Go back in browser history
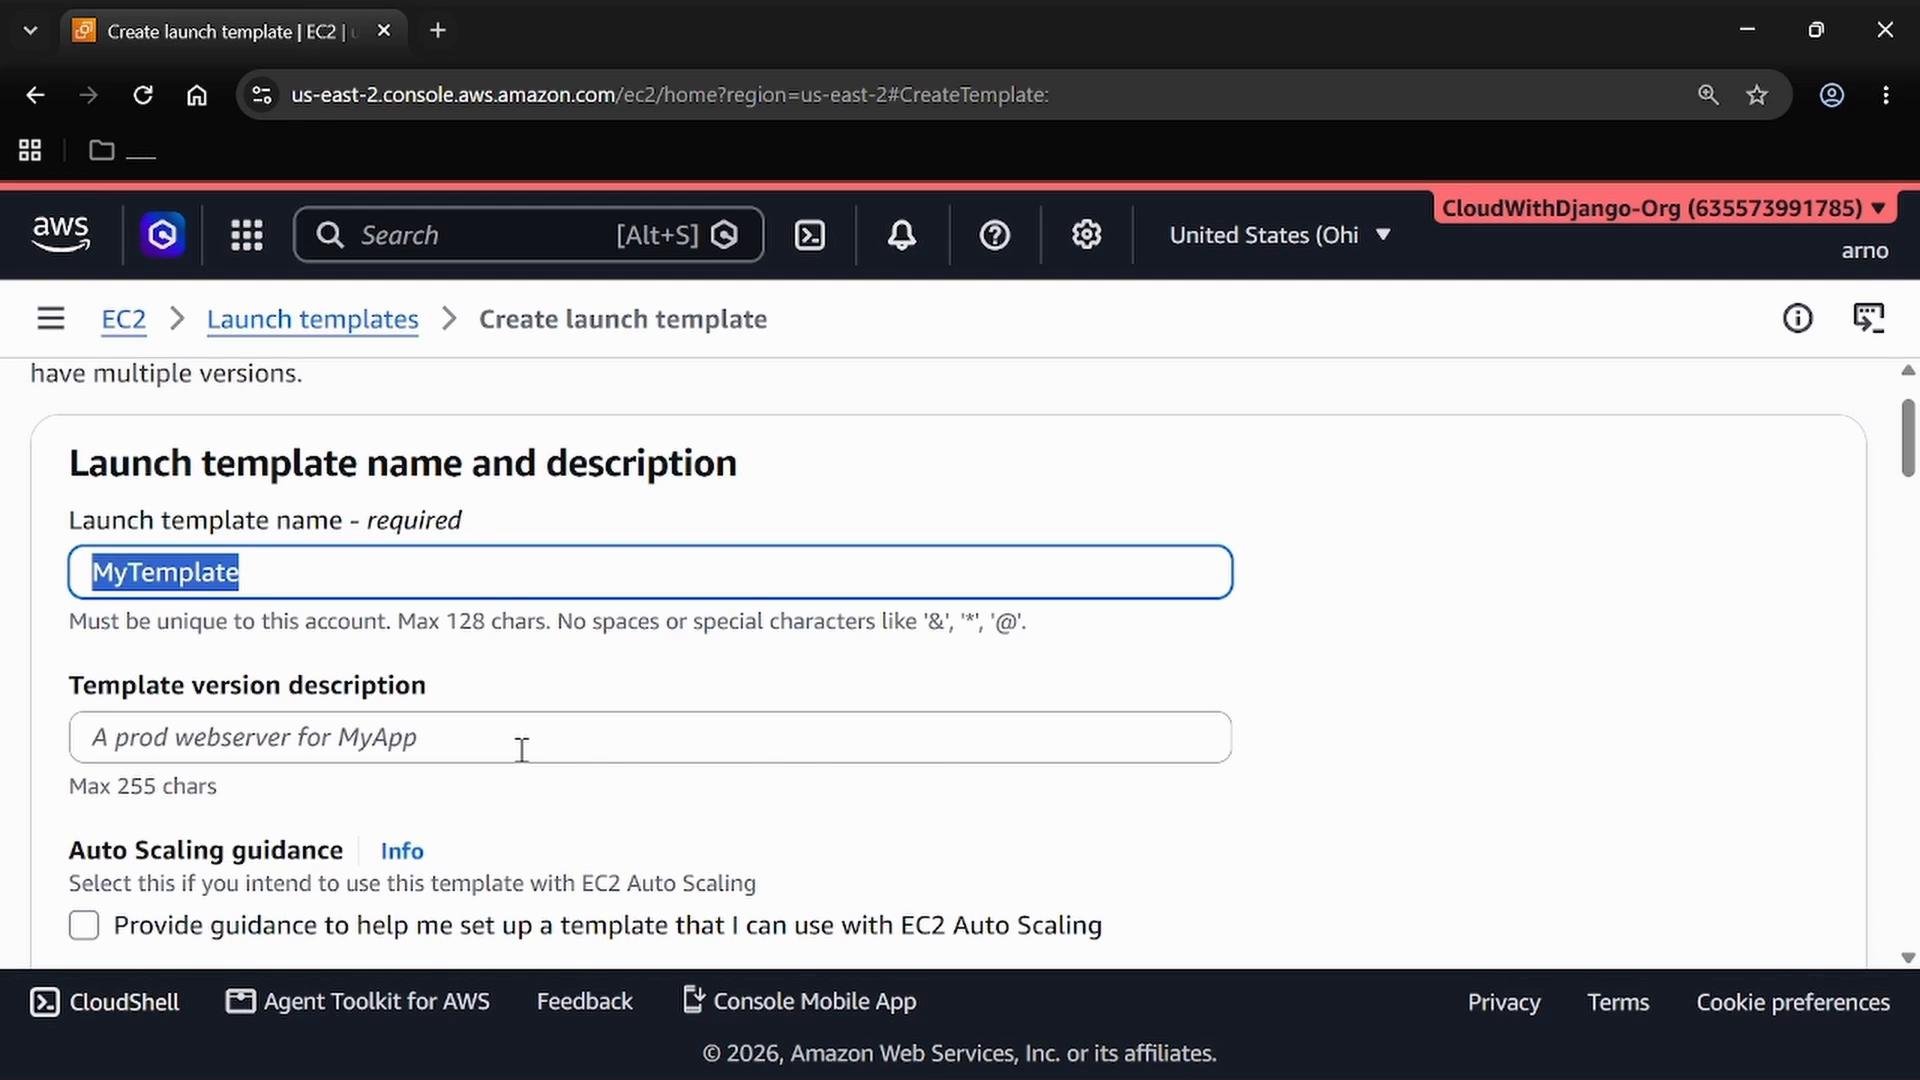Viewport: 1920px width, 1080px height. pyautogui.click(x=35, y=95)
